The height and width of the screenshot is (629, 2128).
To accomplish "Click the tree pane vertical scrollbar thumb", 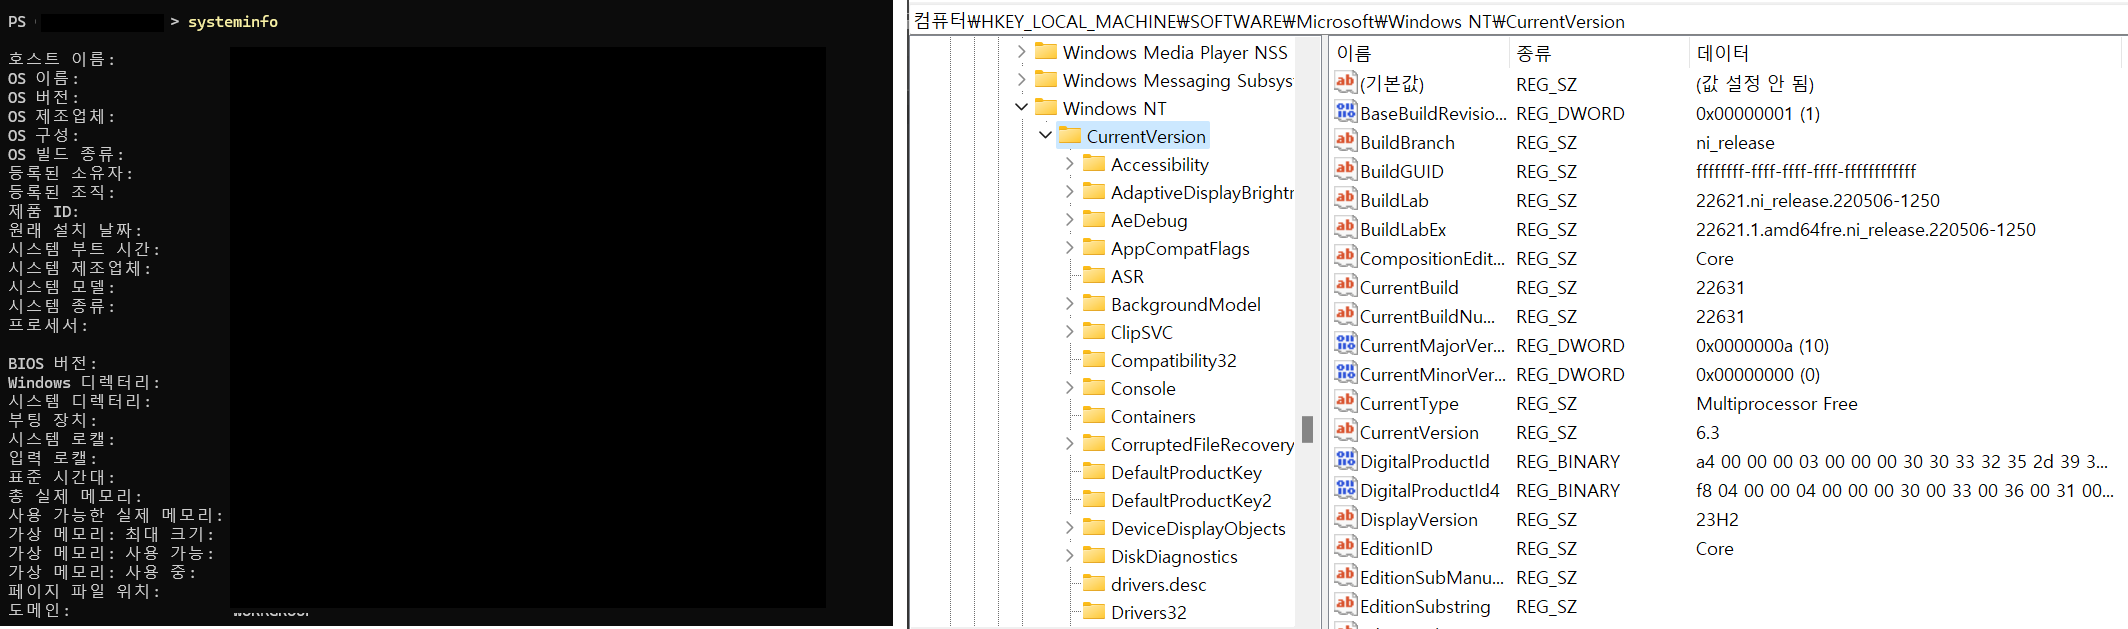I will click(x=1307, y=429).
